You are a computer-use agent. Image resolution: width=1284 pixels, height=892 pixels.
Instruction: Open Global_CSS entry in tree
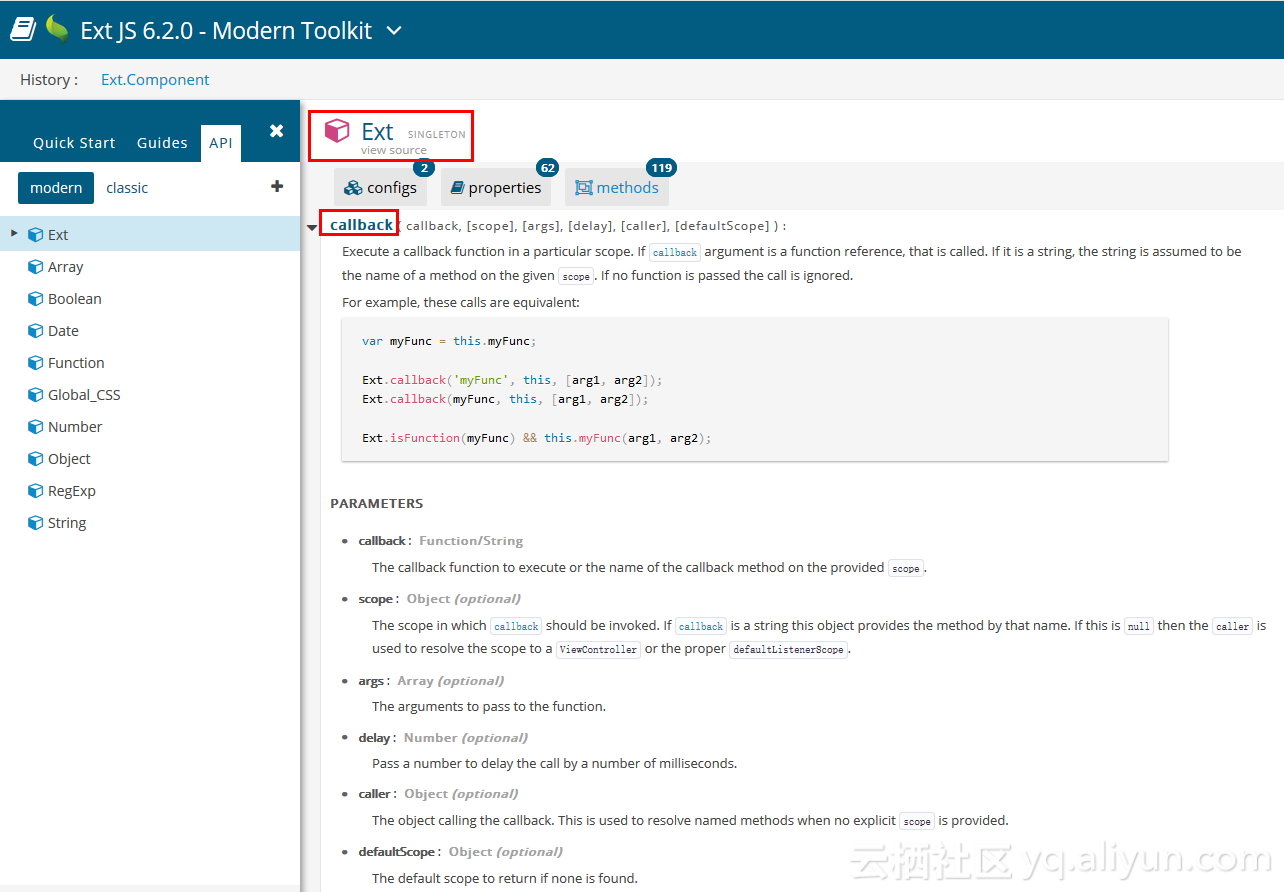click(x=84, y=395)
